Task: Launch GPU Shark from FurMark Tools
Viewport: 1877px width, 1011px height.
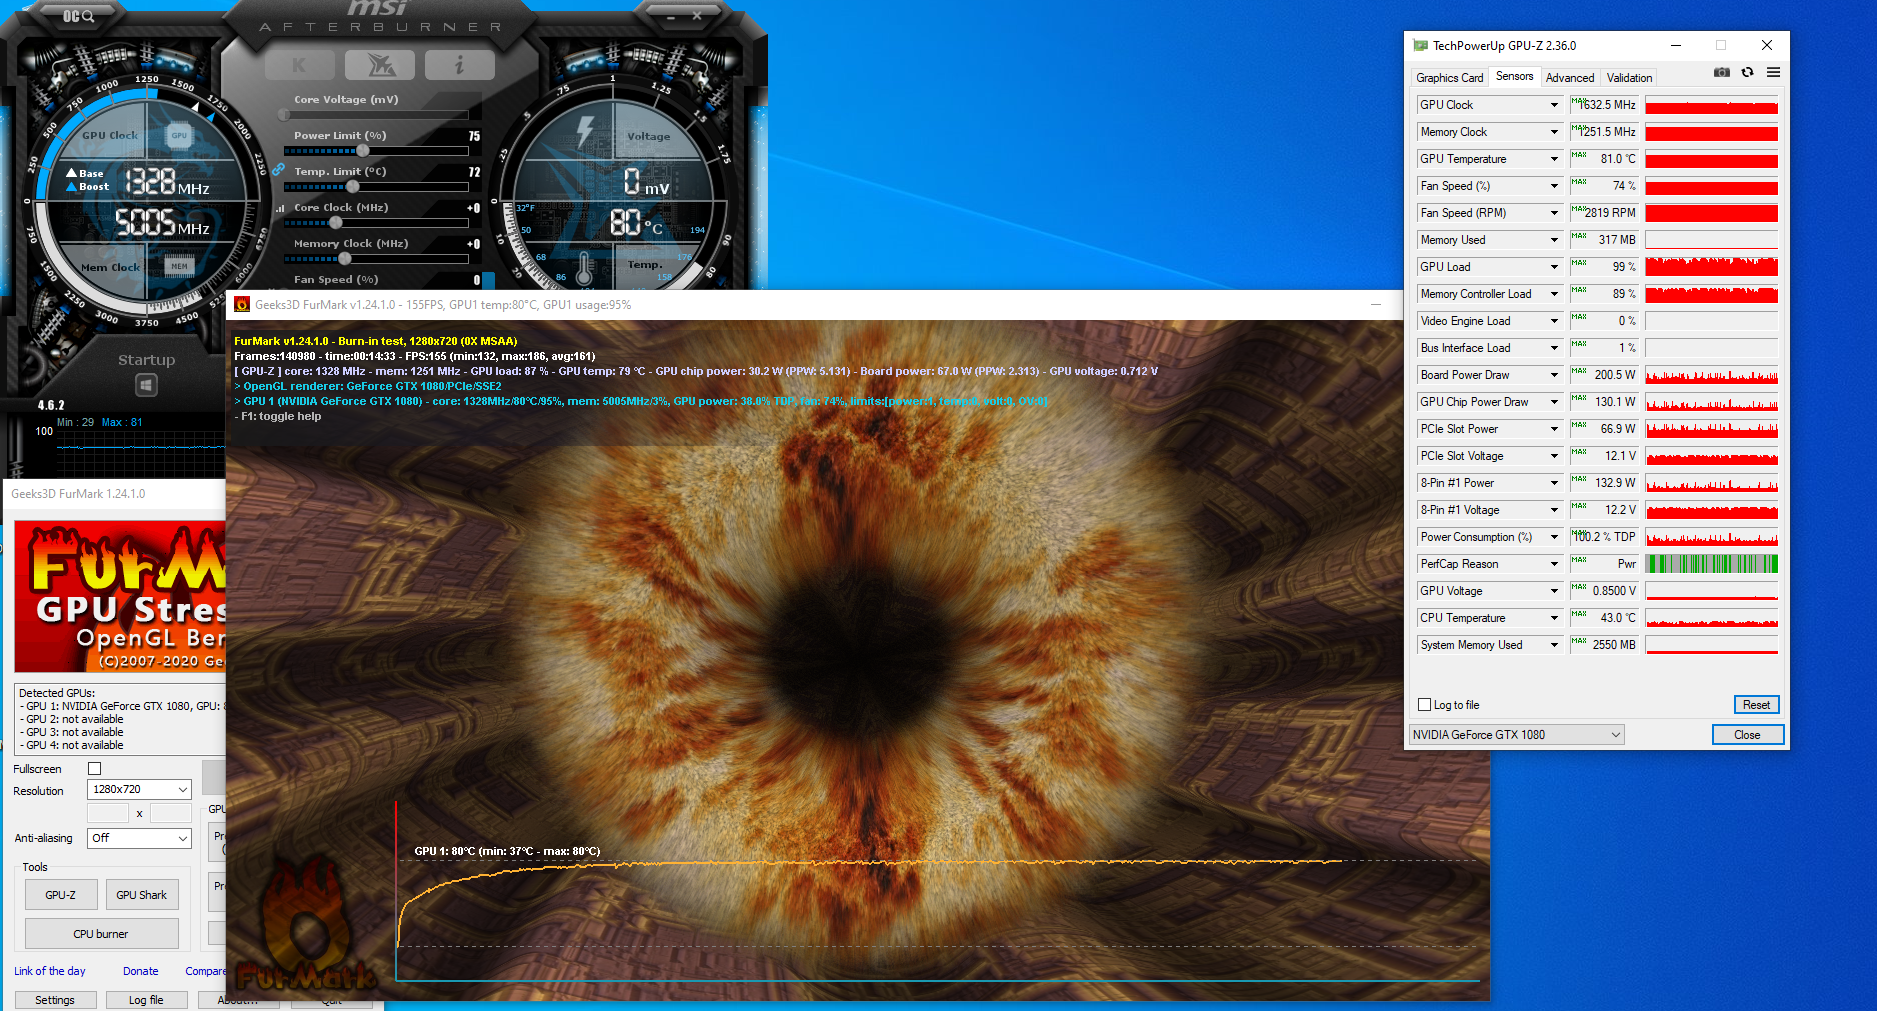Action: [x=141, y=895]
